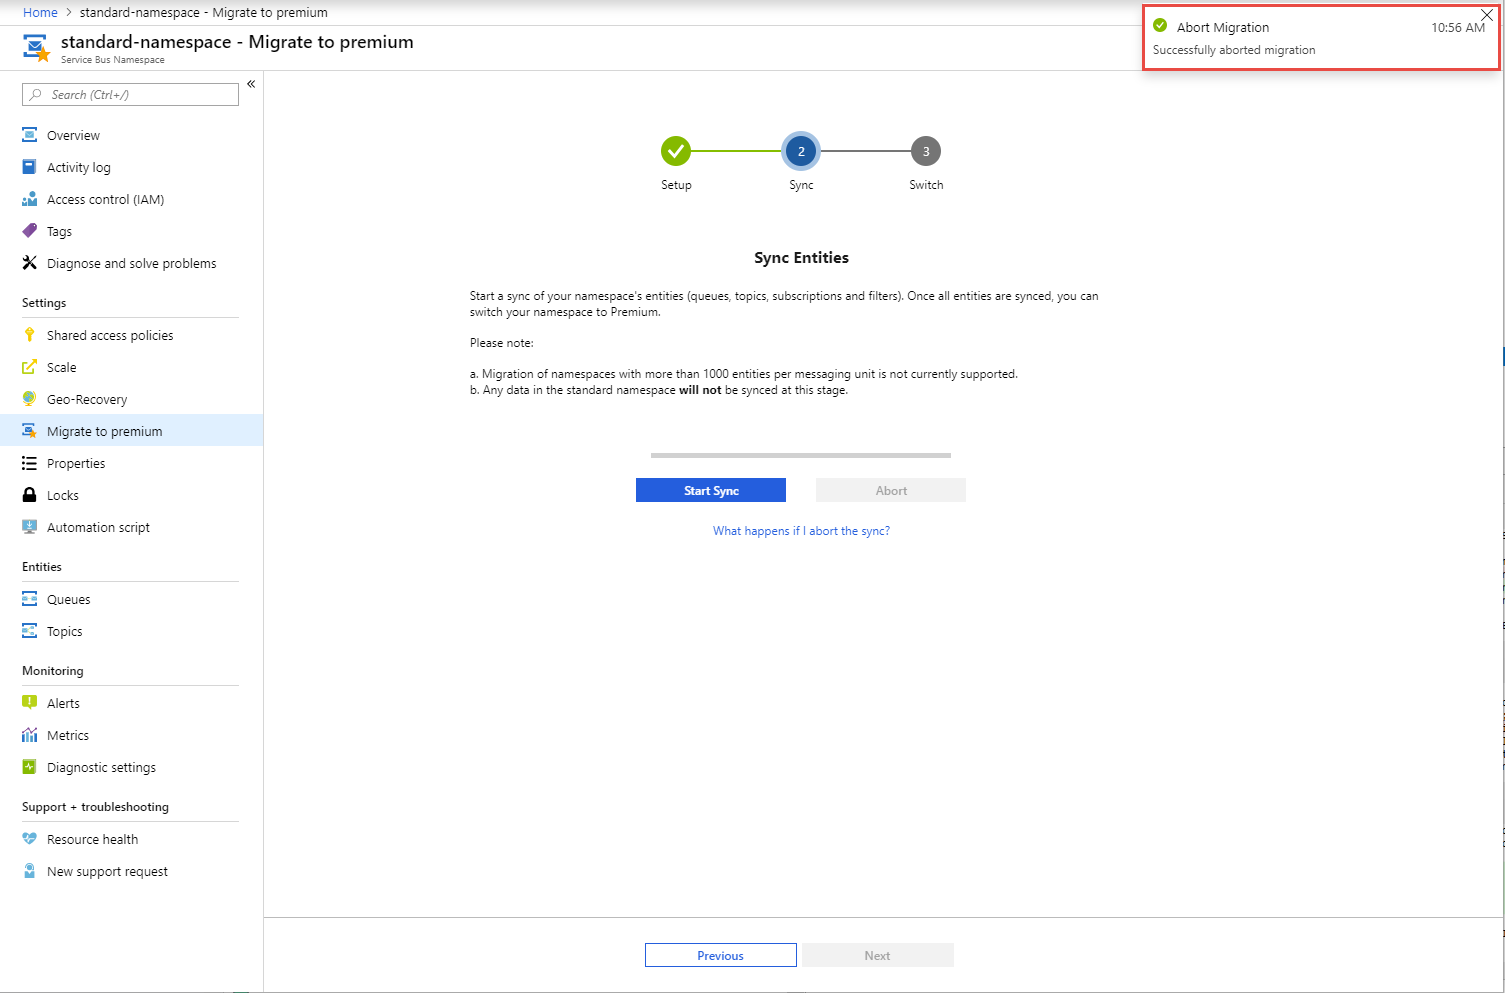Open the abort sync help link
1505x993 pixels.
click(800, 530)
